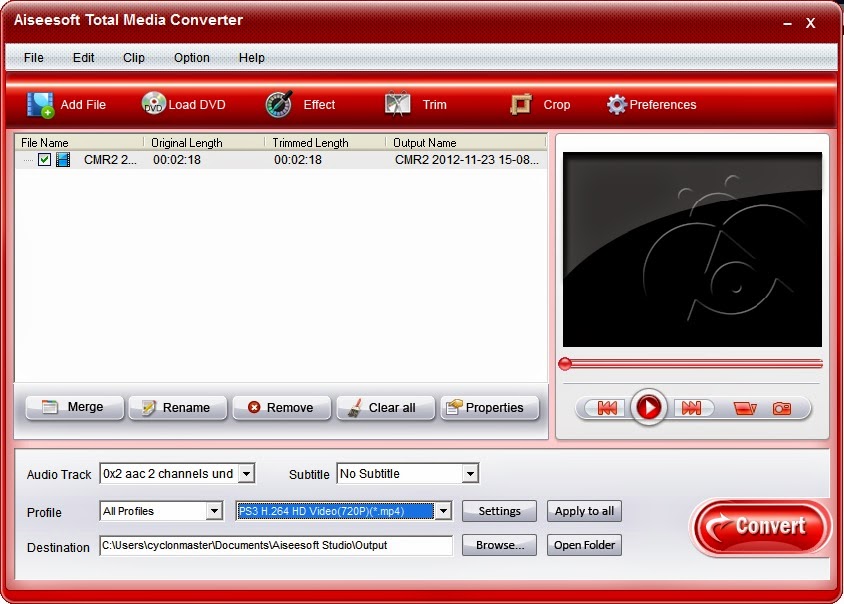Click the Open Folder button
This screenshot has width=844, height=604.
585,545
